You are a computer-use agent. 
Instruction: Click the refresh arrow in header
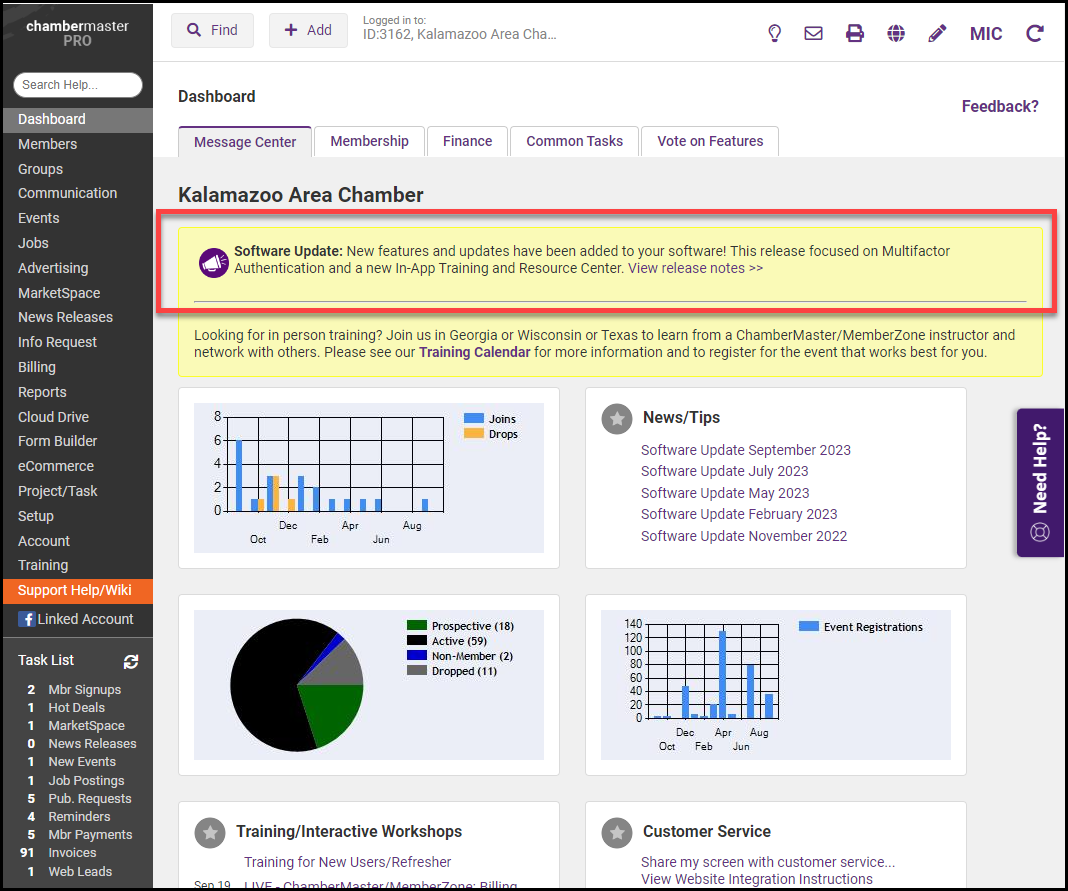pos(1035,33)
